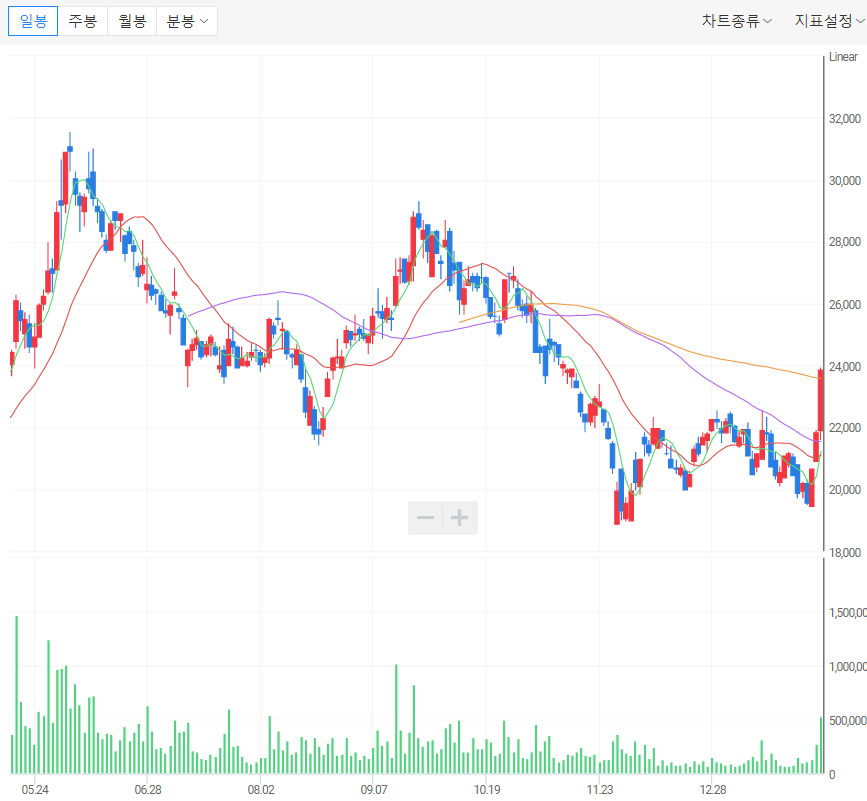Screen dimensions: 867x801
Task: Click the 26,000 price axis label
Action: (x=845, y=305)
